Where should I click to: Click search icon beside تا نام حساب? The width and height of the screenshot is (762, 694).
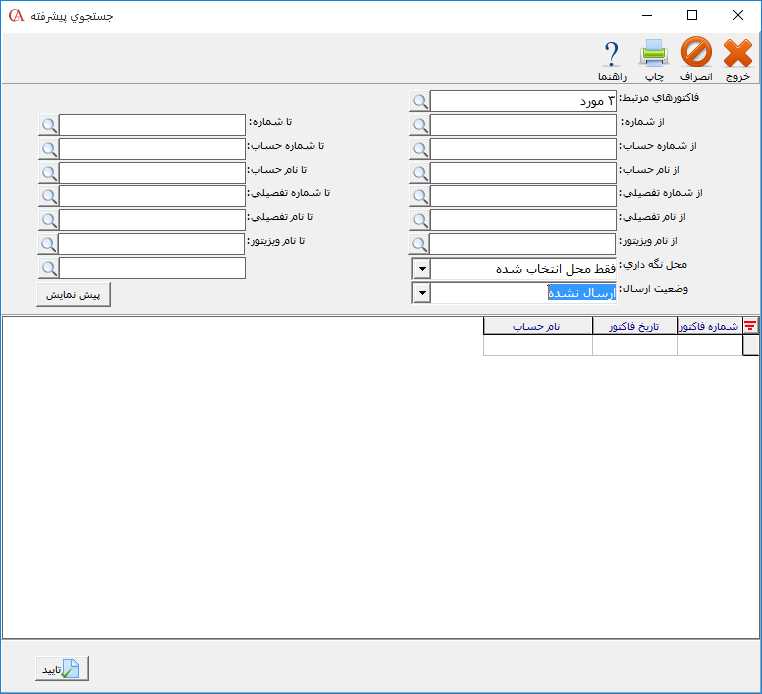[x=48, y=173]
